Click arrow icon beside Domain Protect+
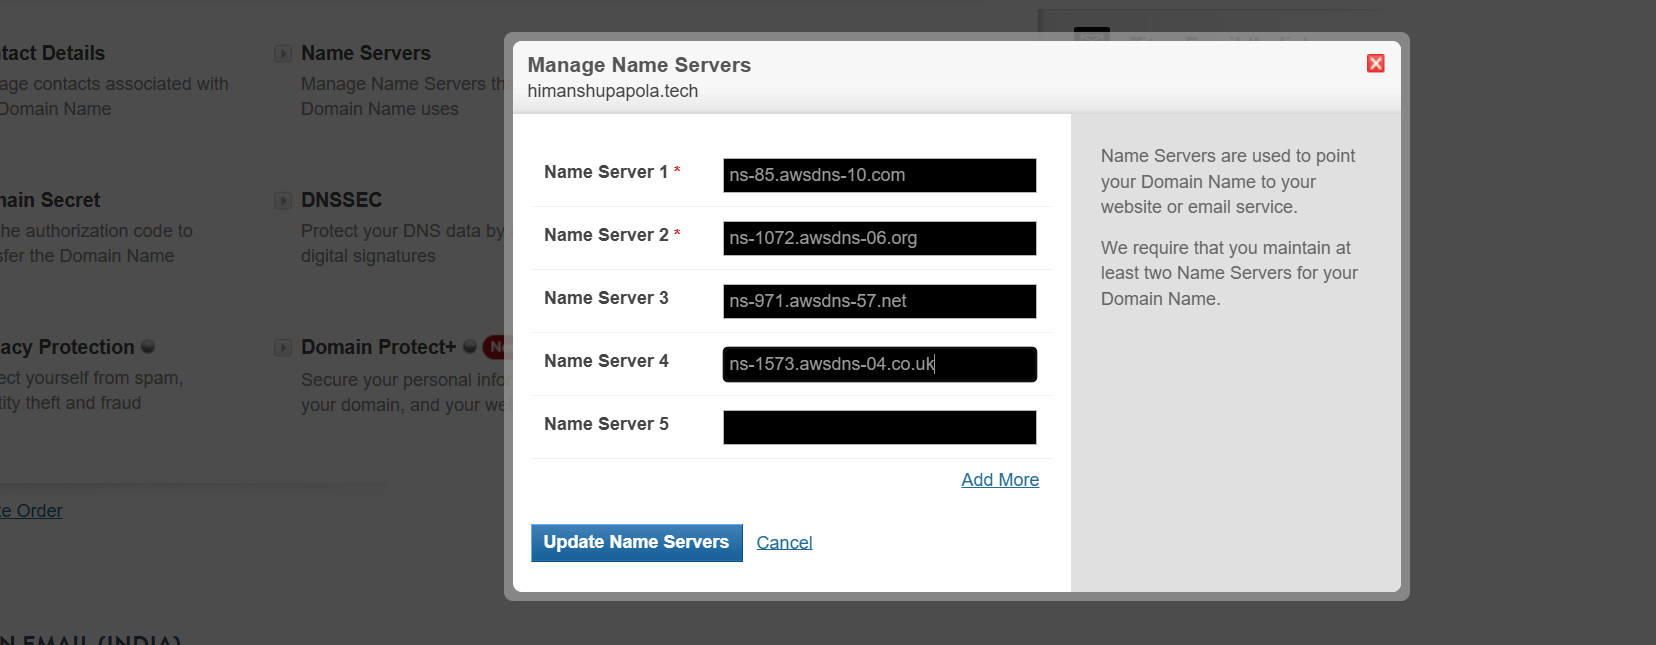Screen dimensions: 1656x645 coord(283,348)
